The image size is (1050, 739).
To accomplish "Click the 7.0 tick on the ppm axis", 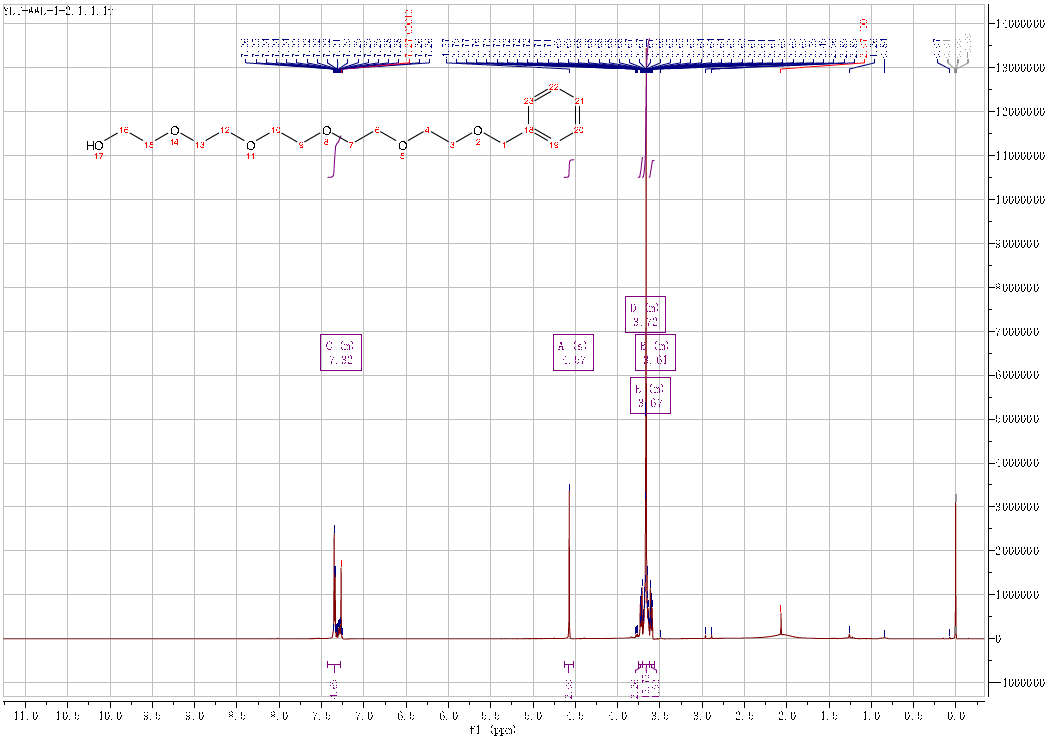I will 364,716.
